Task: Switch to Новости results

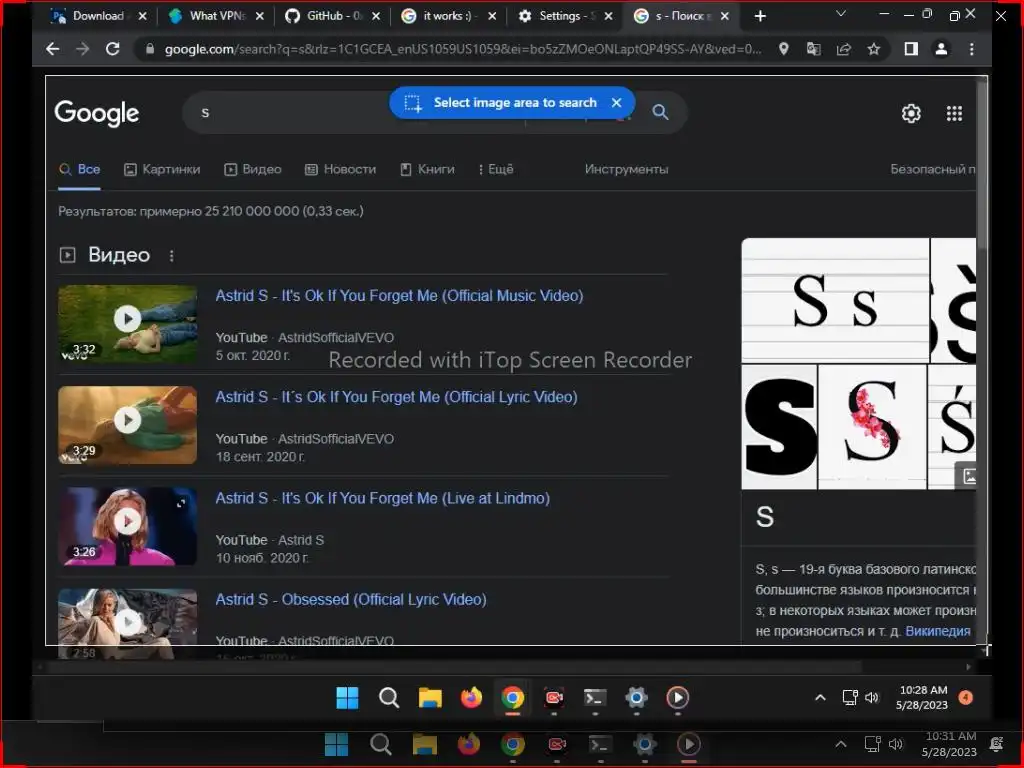Action: [340, 169]
